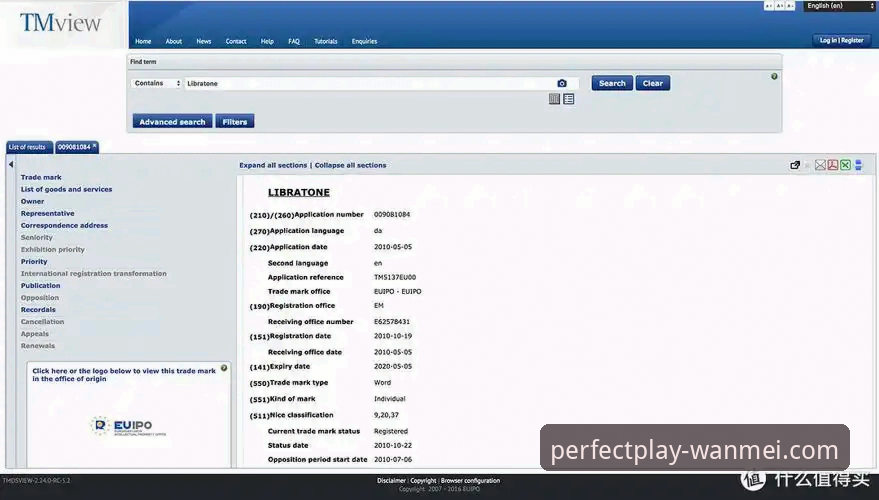This screenshot has height=500, width=879.
Task: Open the Tutorials page
Action: (x=326, y=41)
